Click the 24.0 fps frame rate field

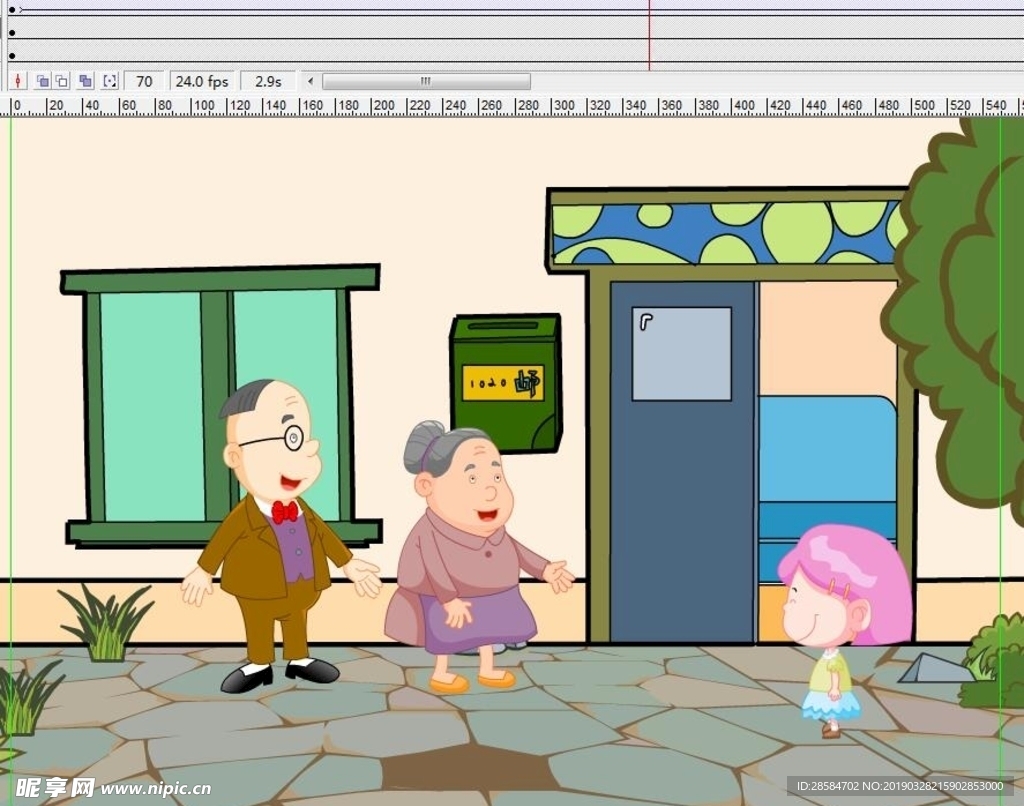201,81
